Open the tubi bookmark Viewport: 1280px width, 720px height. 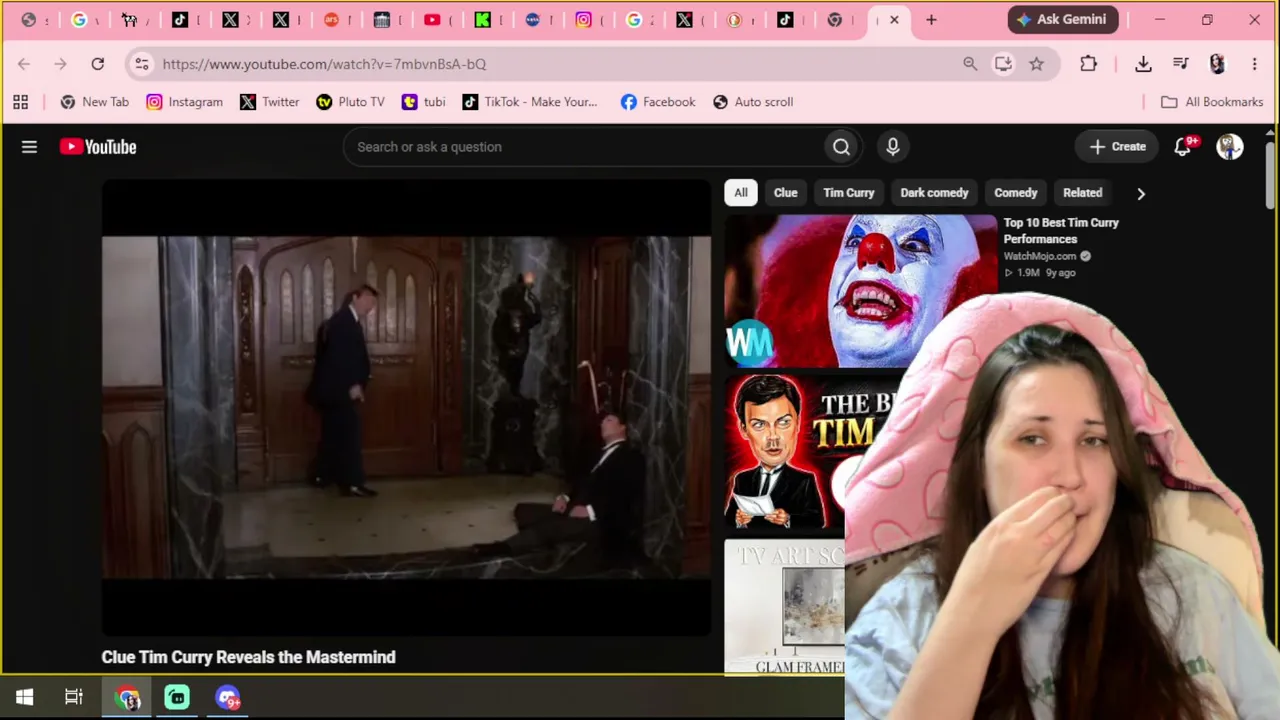click(x=423, y=102)
